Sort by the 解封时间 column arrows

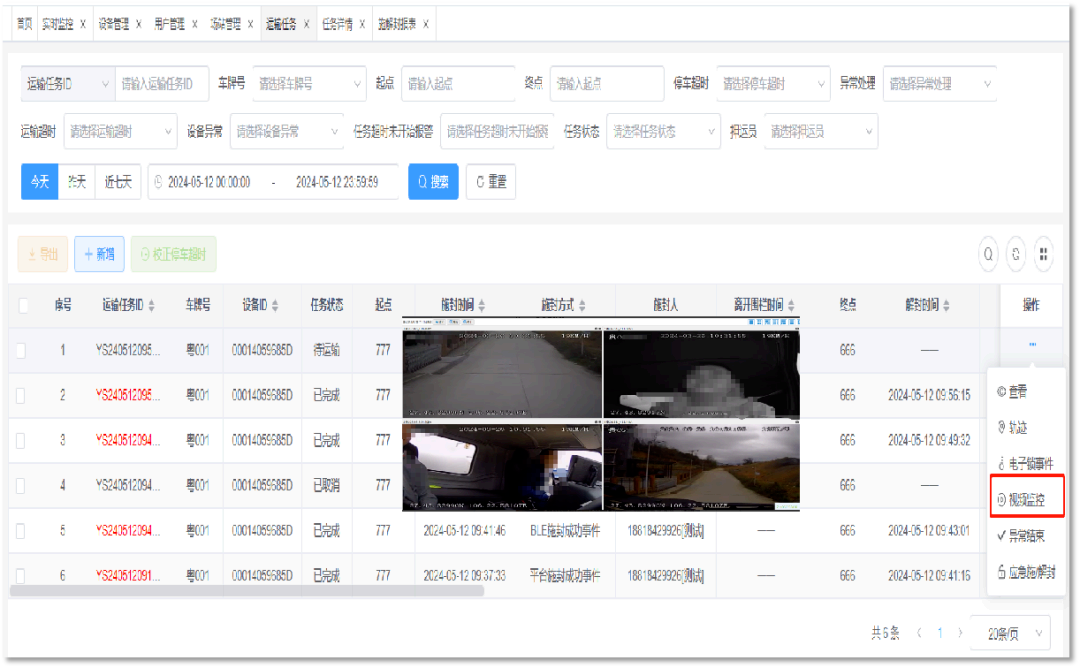tap(946, 305)
